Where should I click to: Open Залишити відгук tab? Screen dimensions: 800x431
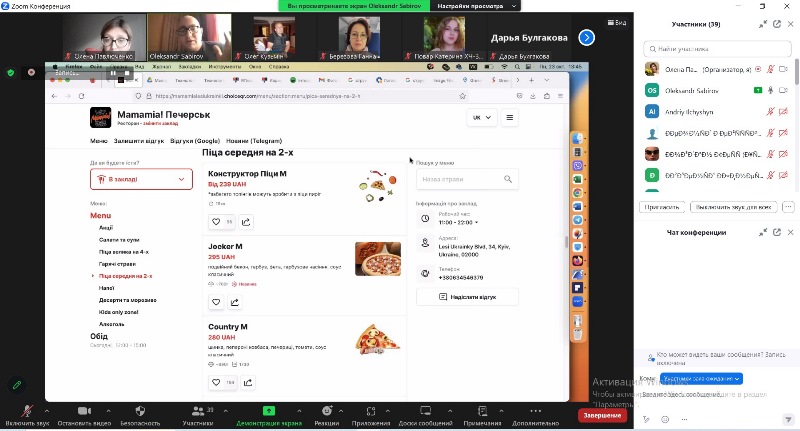click(x=139, y=141)
